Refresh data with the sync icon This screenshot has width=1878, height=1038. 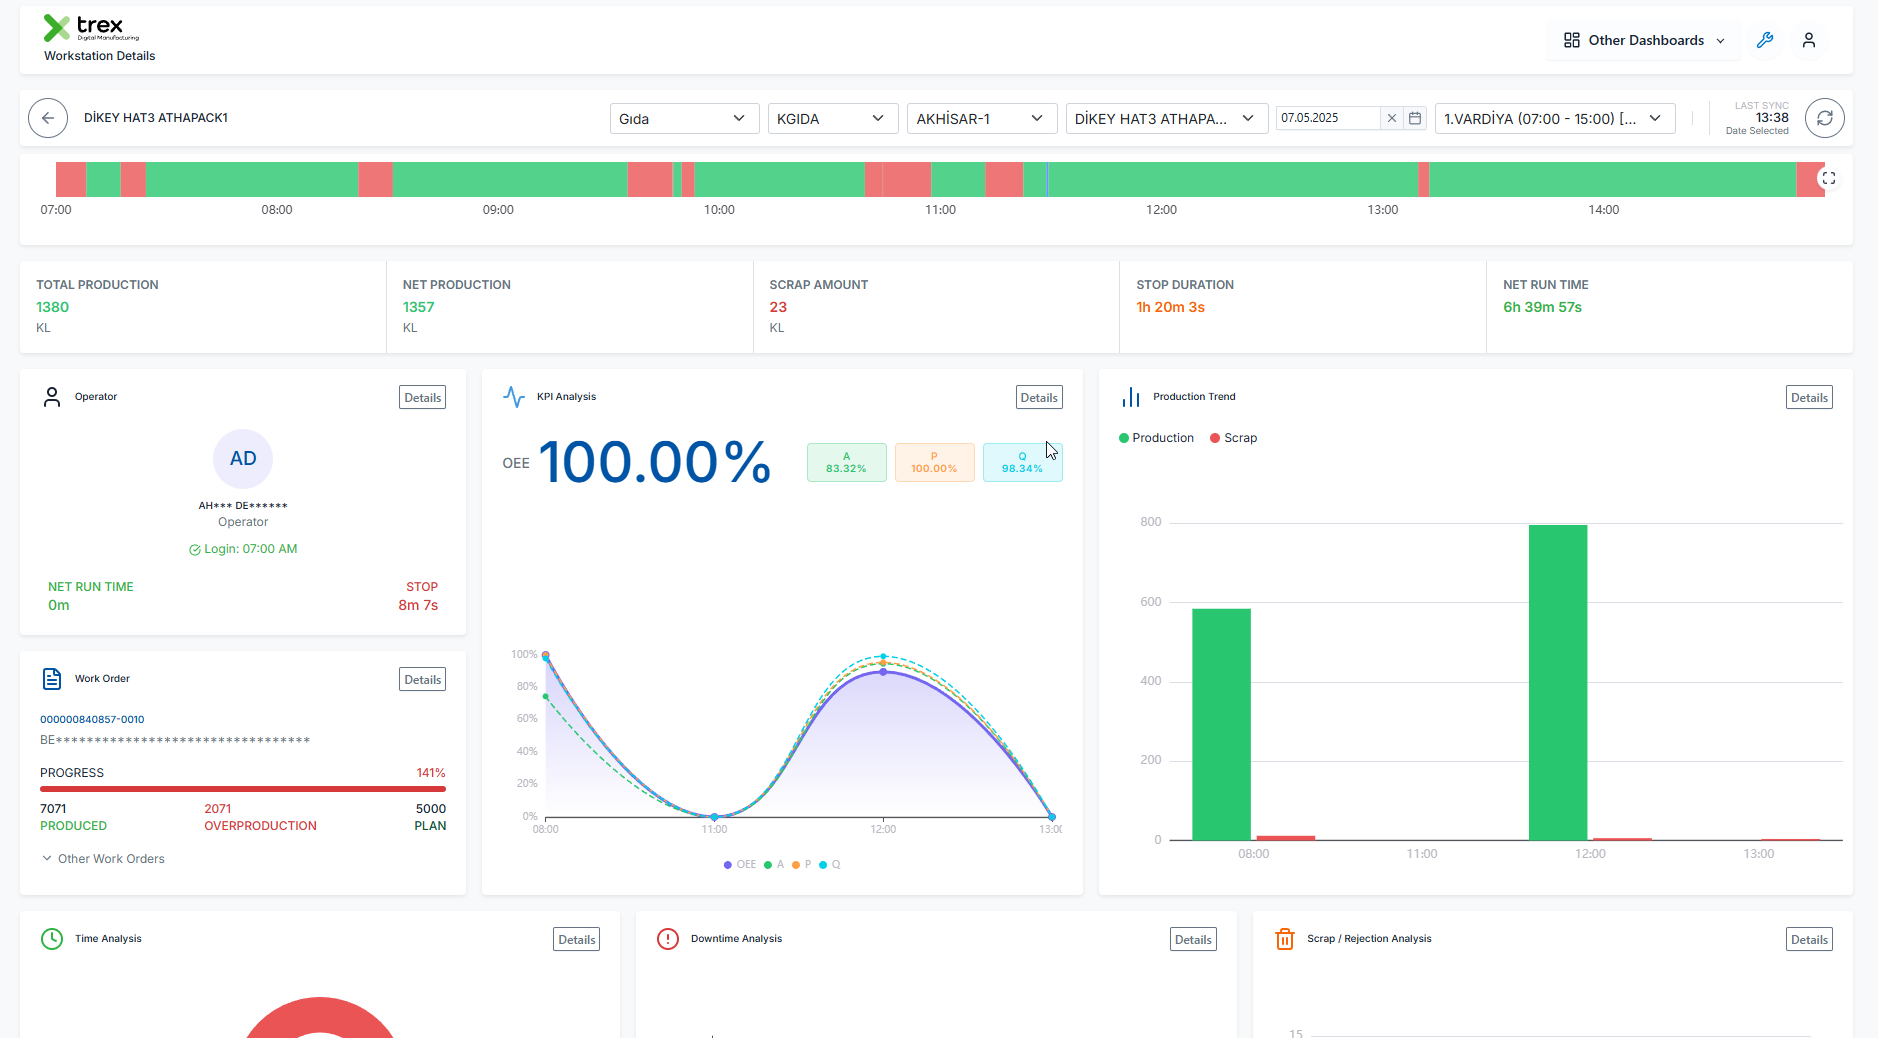pyautogui.click(x=1825, y=118)
